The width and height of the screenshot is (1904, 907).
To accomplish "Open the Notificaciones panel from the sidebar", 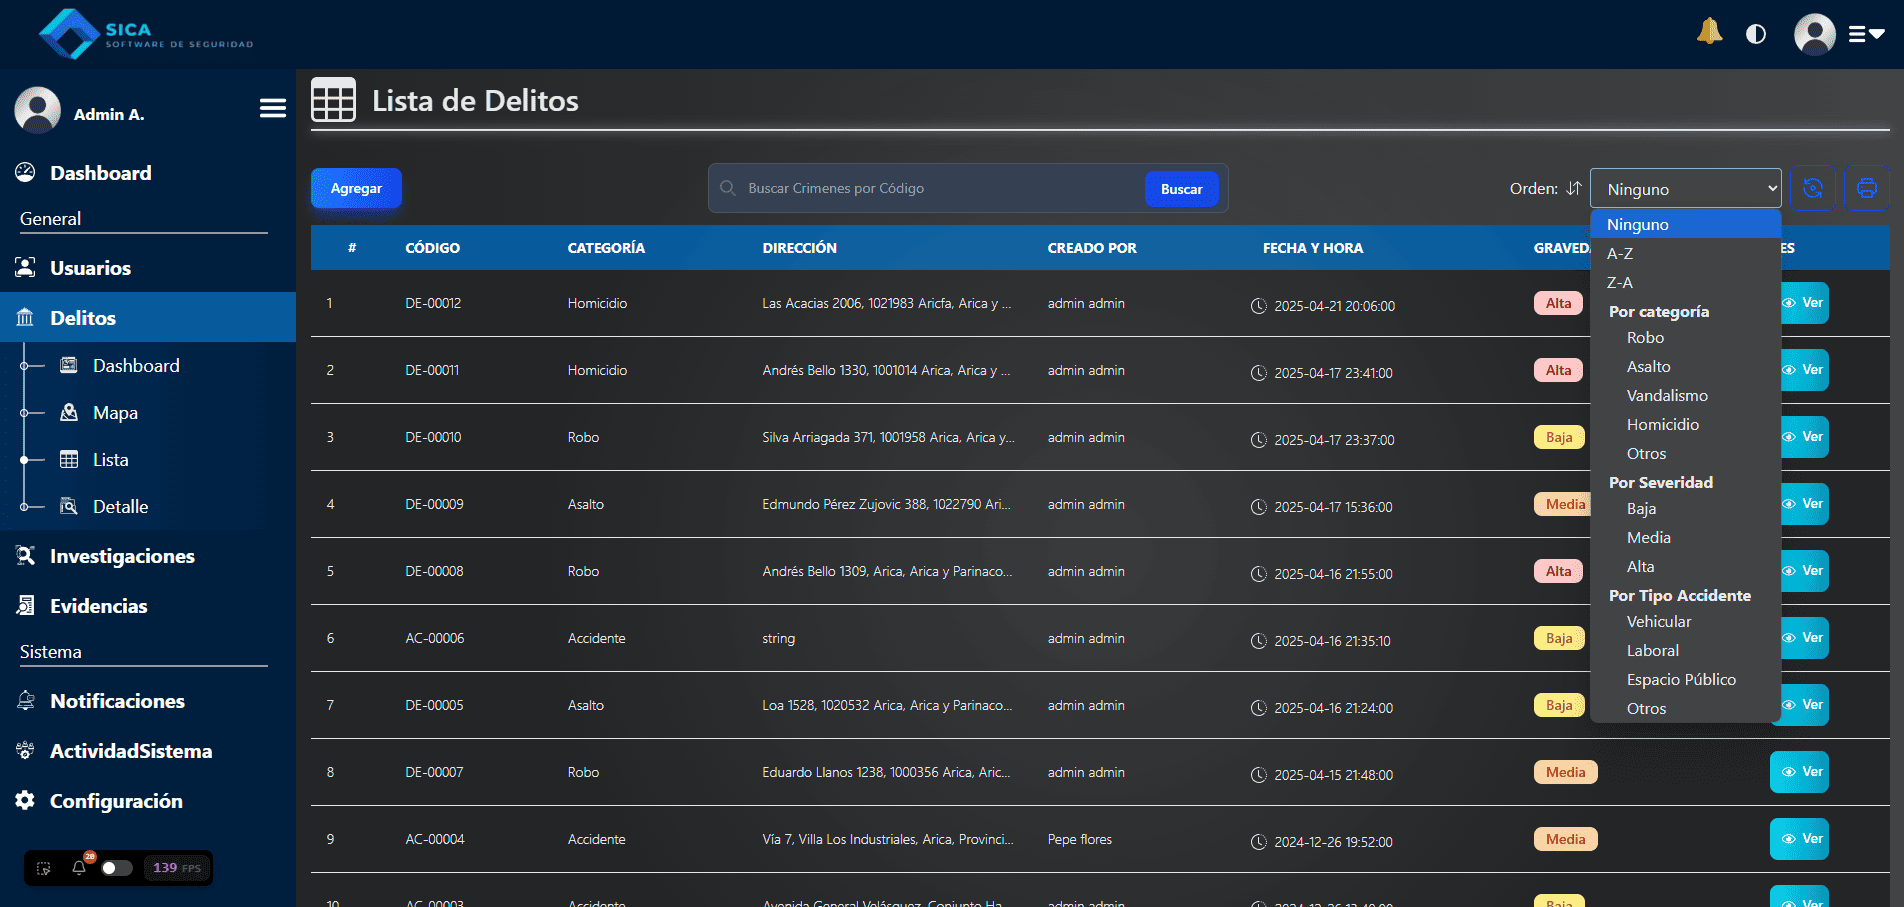I will pos(117,701).
